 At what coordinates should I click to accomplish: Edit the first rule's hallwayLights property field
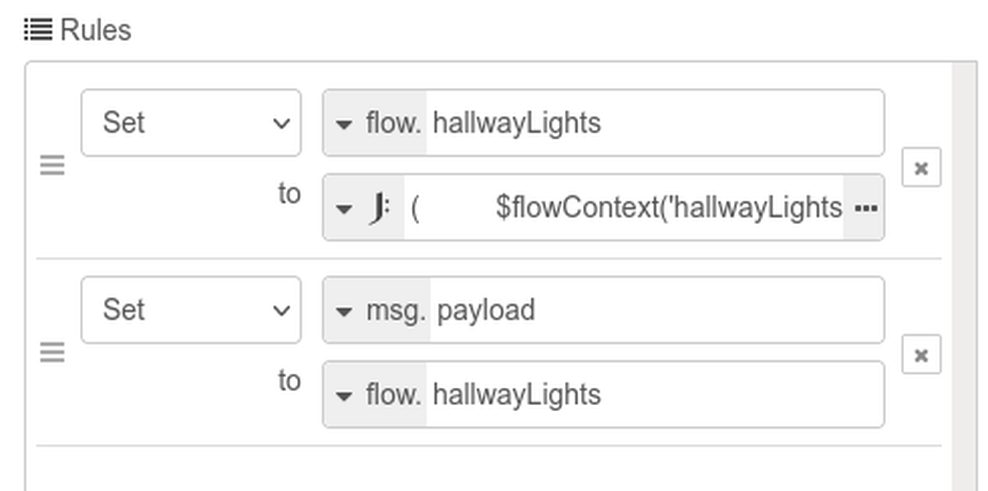tap(655, 123)
